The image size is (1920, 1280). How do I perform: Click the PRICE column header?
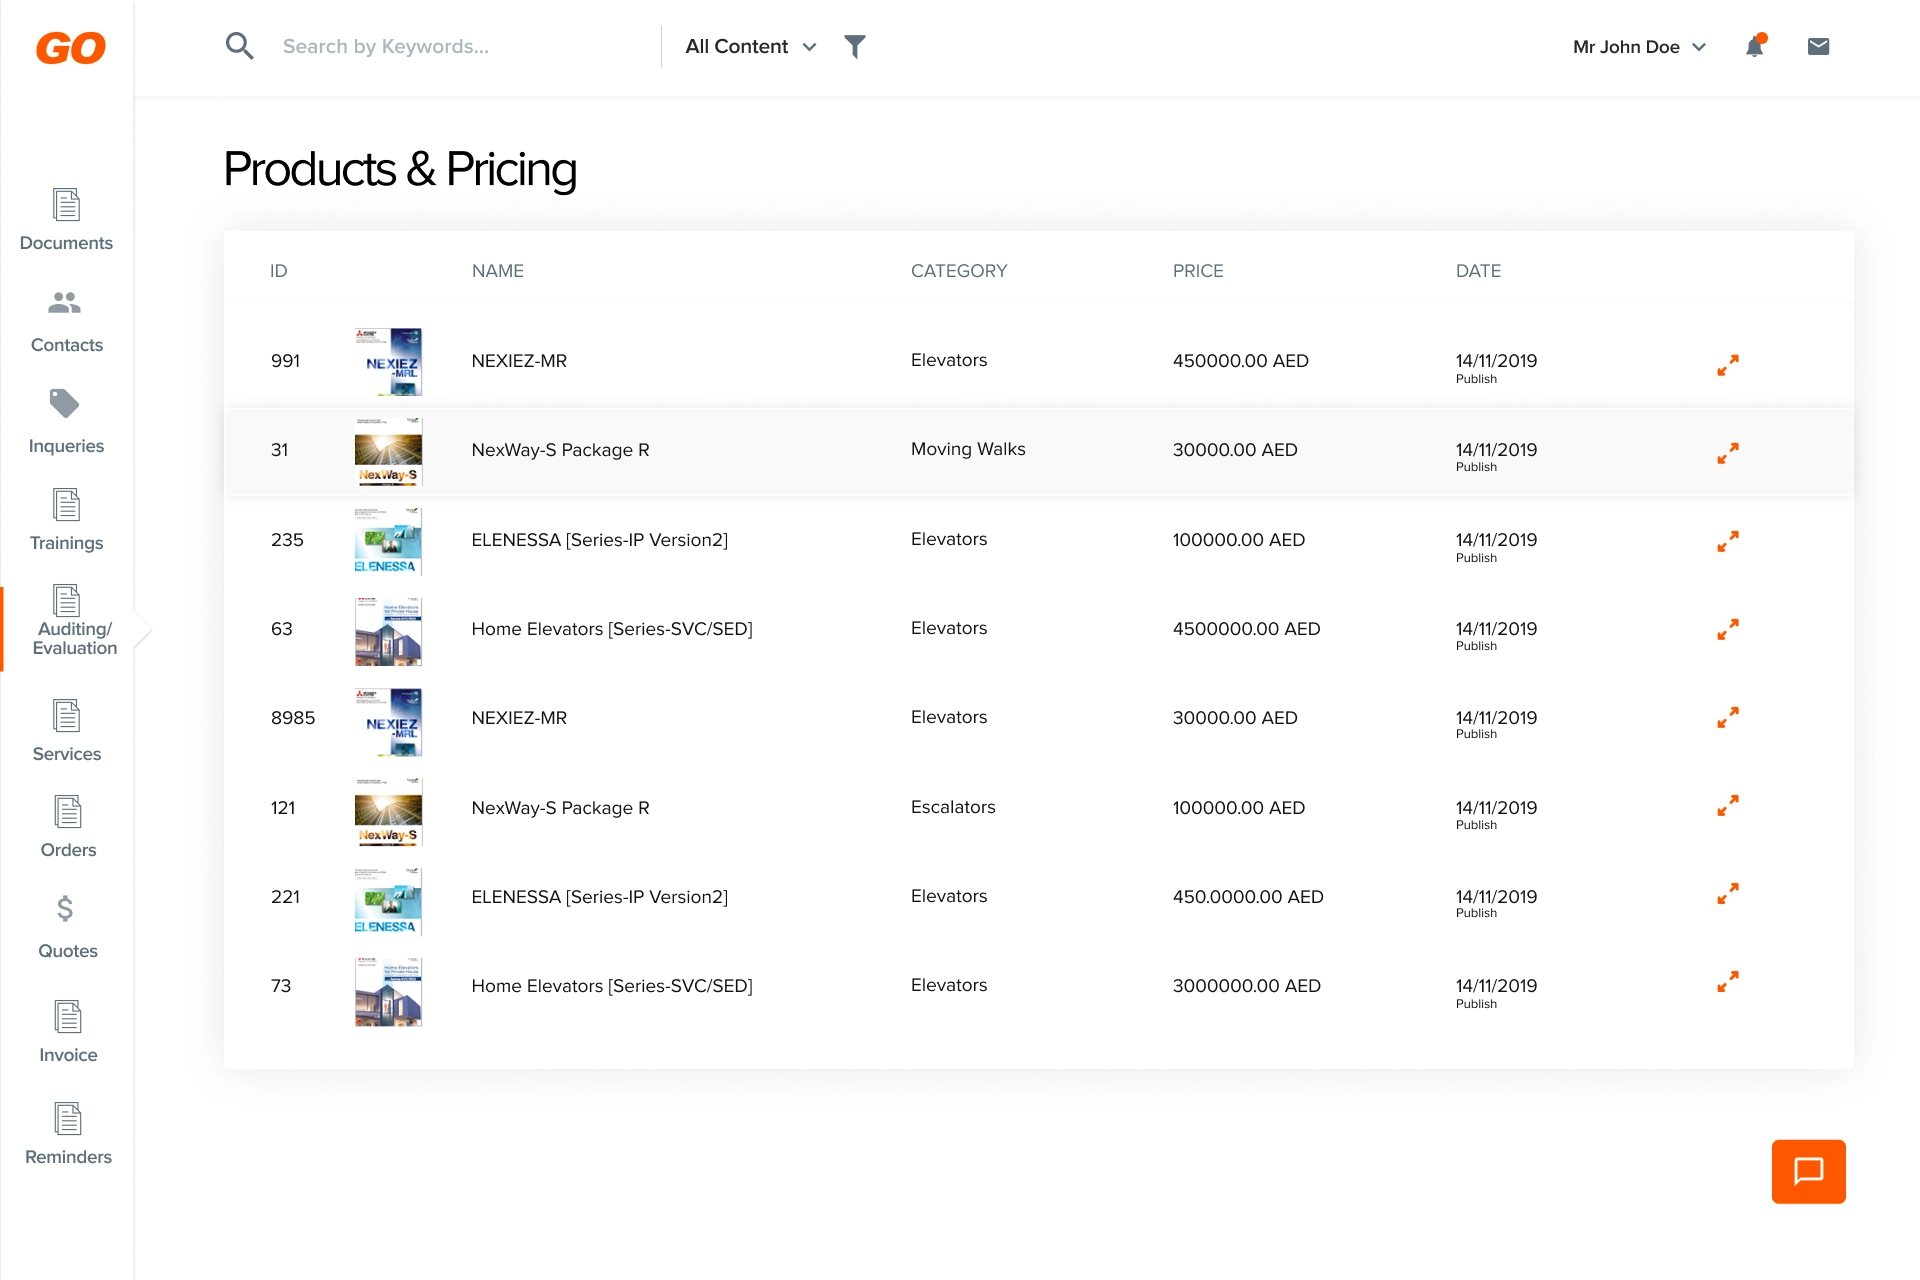[1198, 271]
